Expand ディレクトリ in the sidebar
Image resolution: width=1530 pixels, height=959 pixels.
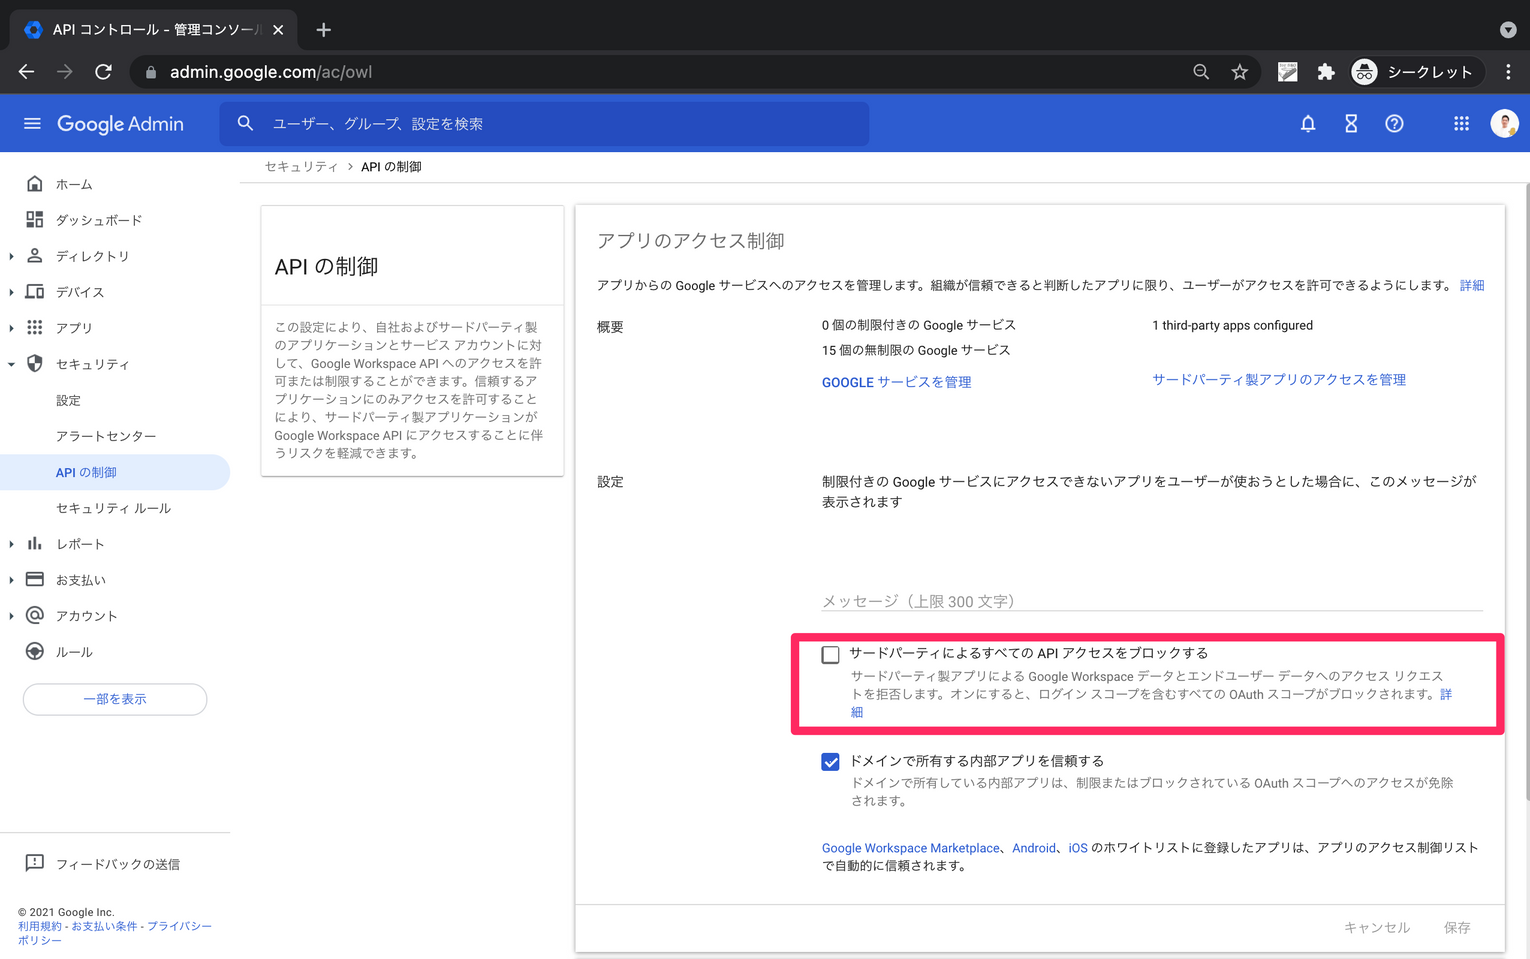(11, 256)
